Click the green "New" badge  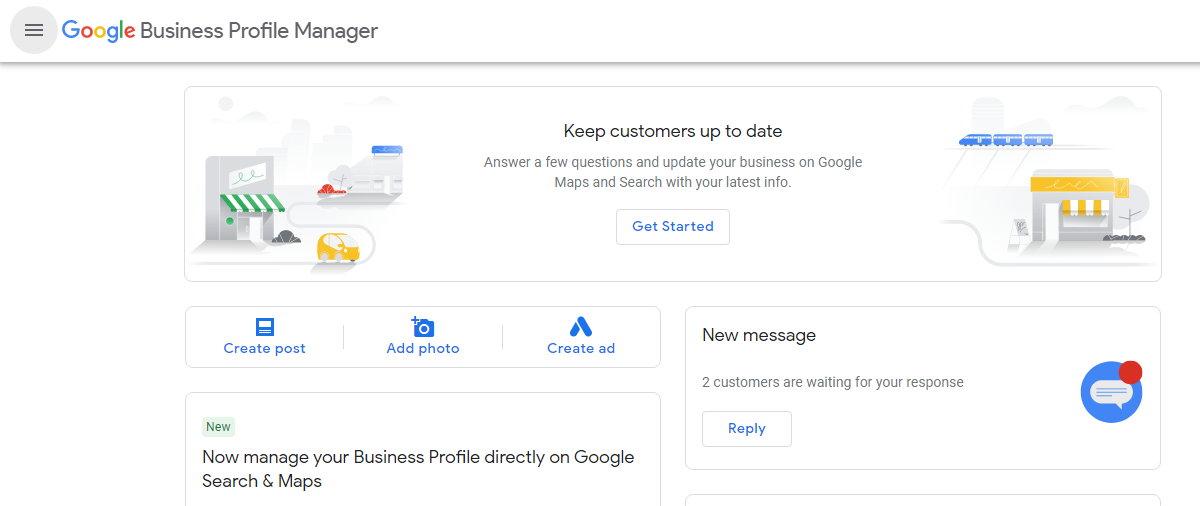click(218, 427)
